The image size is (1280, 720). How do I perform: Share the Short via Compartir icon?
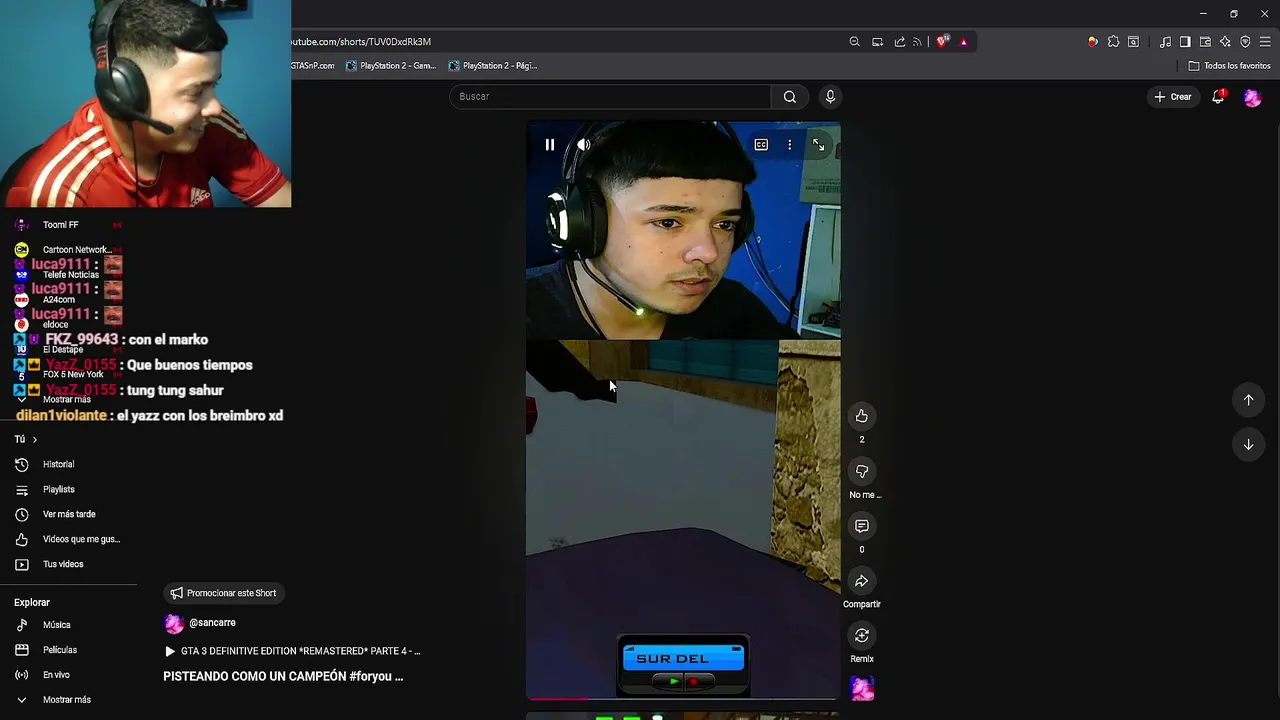861,581
